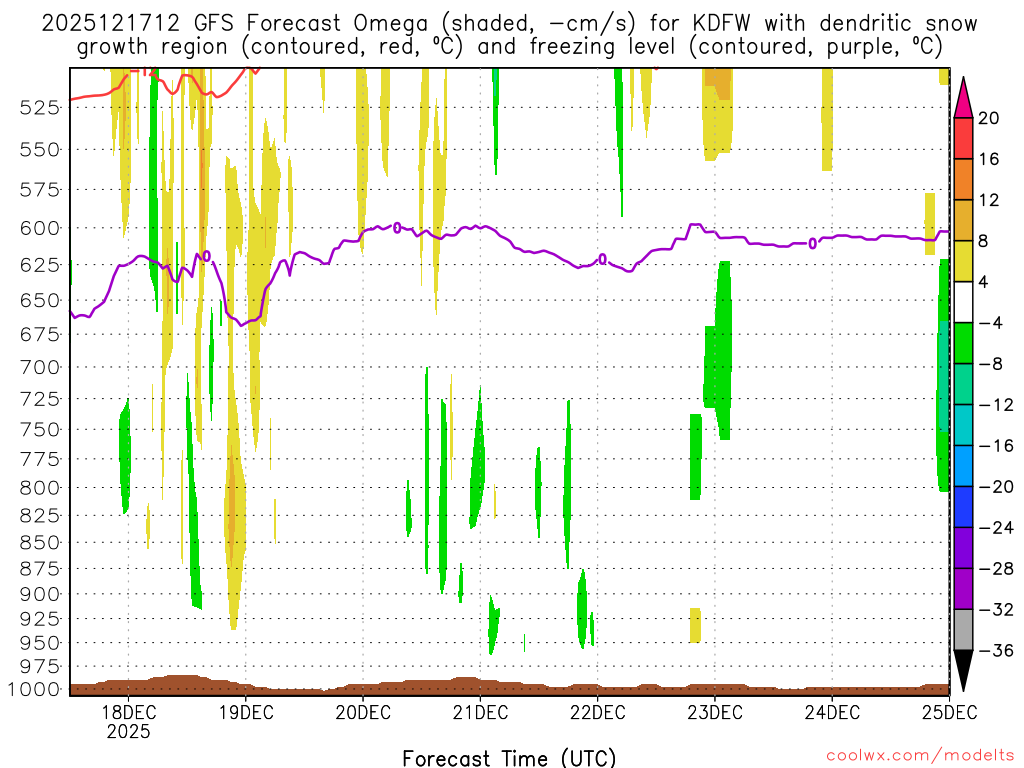This screenshot has height=768, width=1024.
Task: Pick the dark blue -24 to -20 colorbar segment
Action: [x=963, y=507]
